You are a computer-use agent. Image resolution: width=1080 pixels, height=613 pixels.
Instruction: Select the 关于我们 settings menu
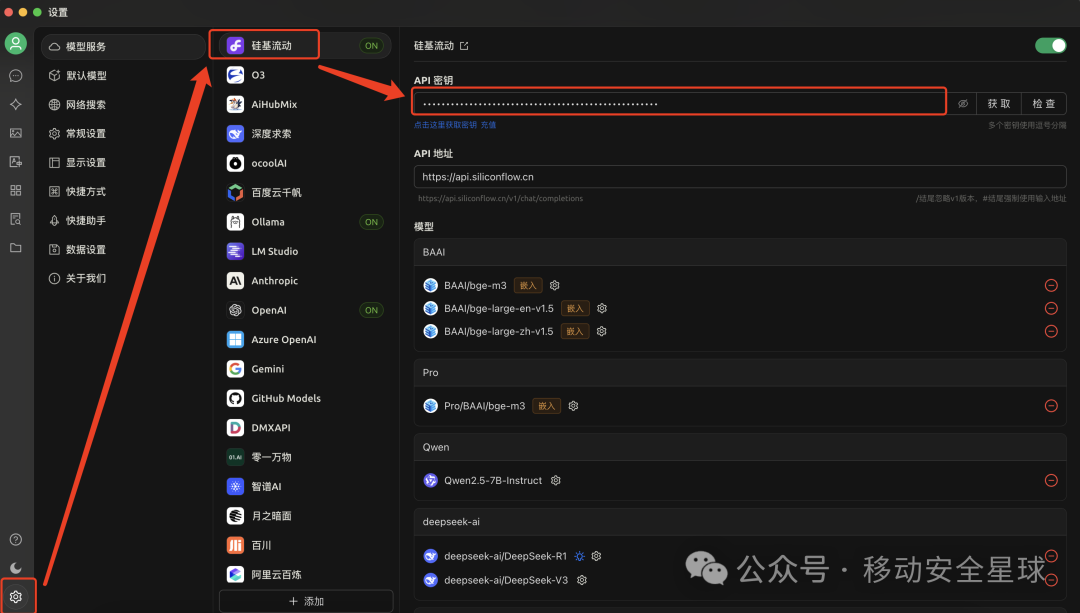click(x=123, y=278)
